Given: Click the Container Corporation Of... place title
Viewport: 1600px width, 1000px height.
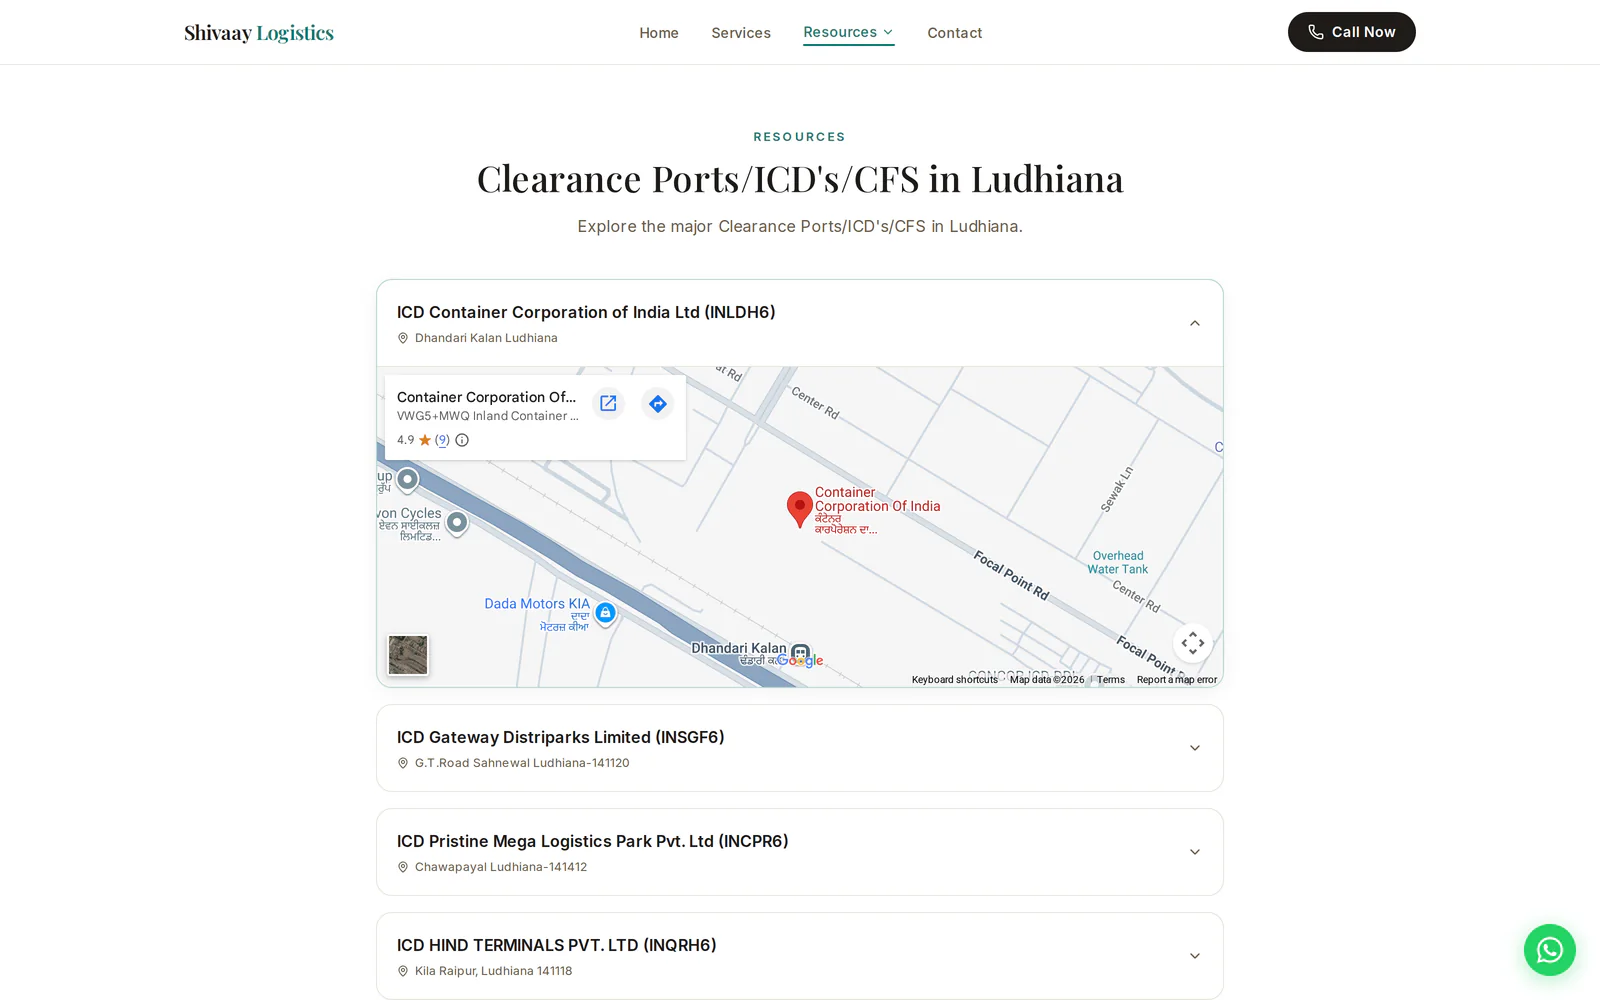Looking at the screenshot, I should [486, 397].
